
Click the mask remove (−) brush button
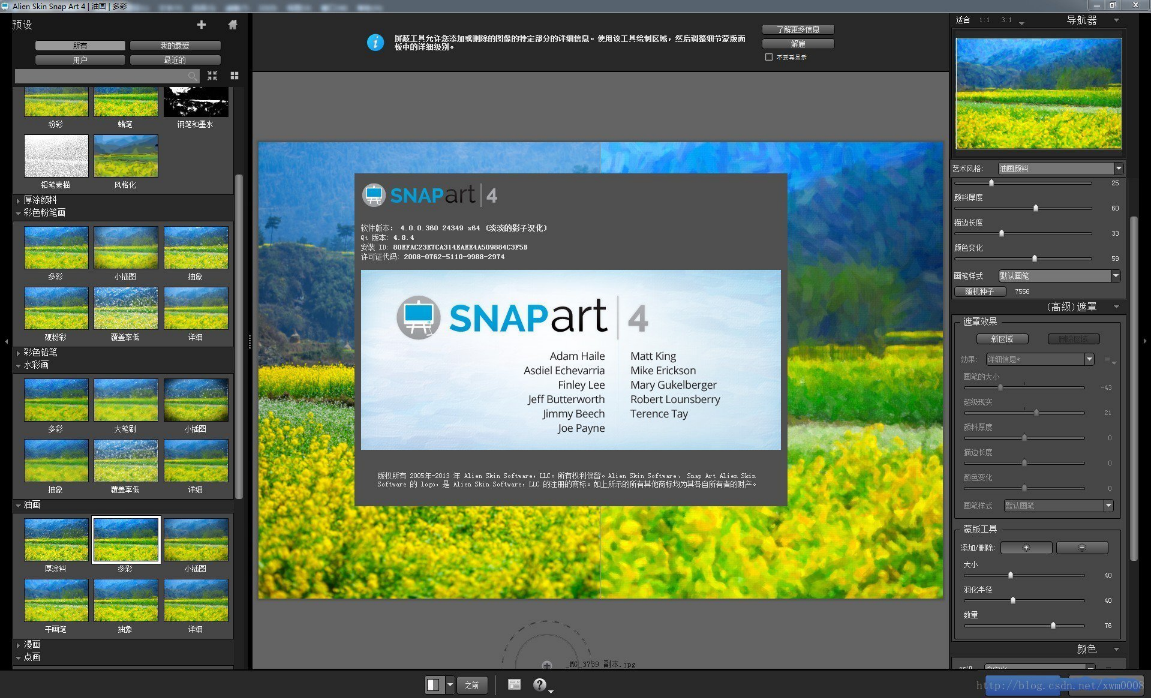coord(1082,547)
